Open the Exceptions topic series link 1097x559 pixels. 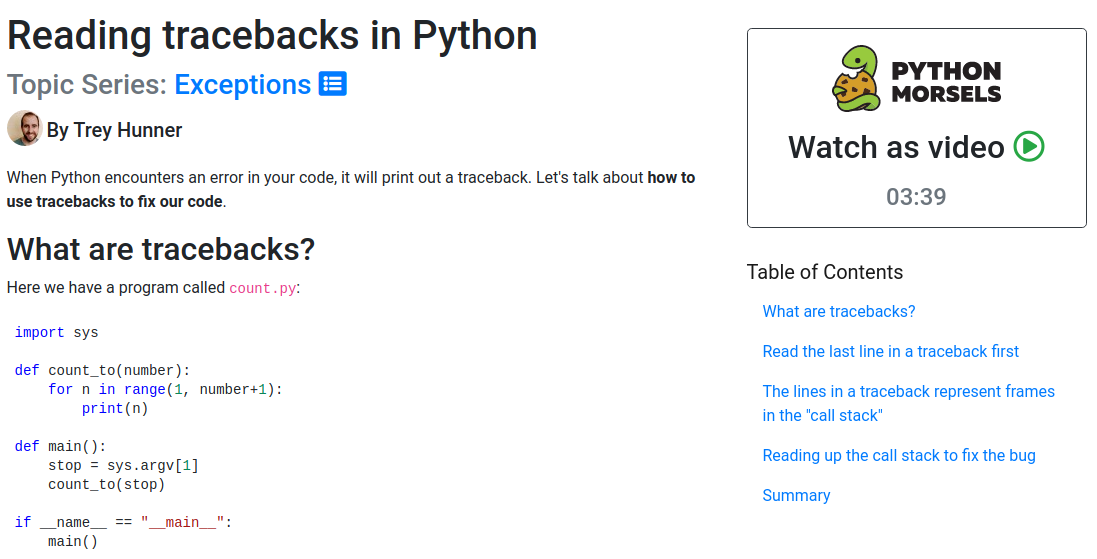coord(242,85)
